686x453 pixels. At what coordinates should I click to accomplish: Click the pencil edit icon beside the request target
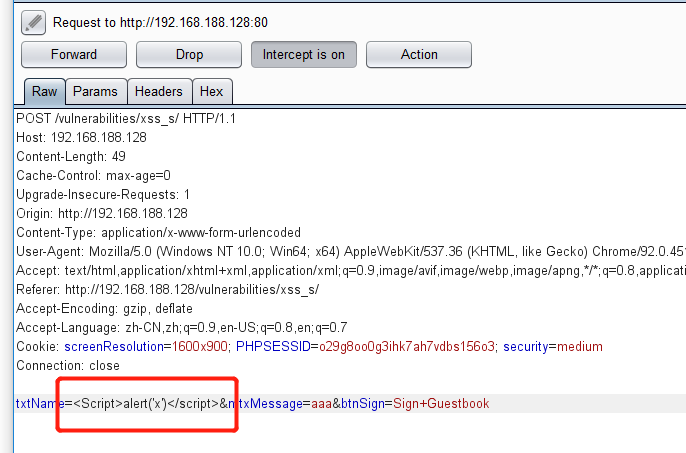pyautogui.click(x=33, y=22)
